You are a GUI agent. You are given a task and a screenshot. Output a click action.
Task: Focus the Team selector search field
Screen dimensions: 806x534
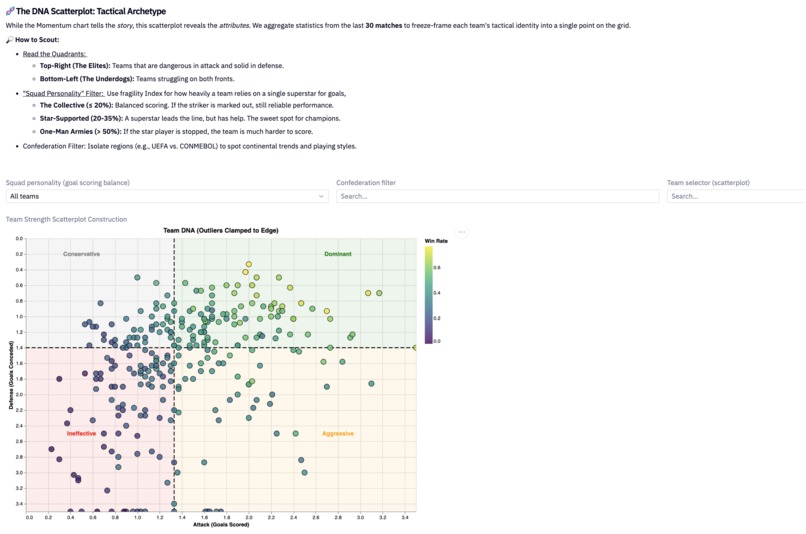point(736,196)
